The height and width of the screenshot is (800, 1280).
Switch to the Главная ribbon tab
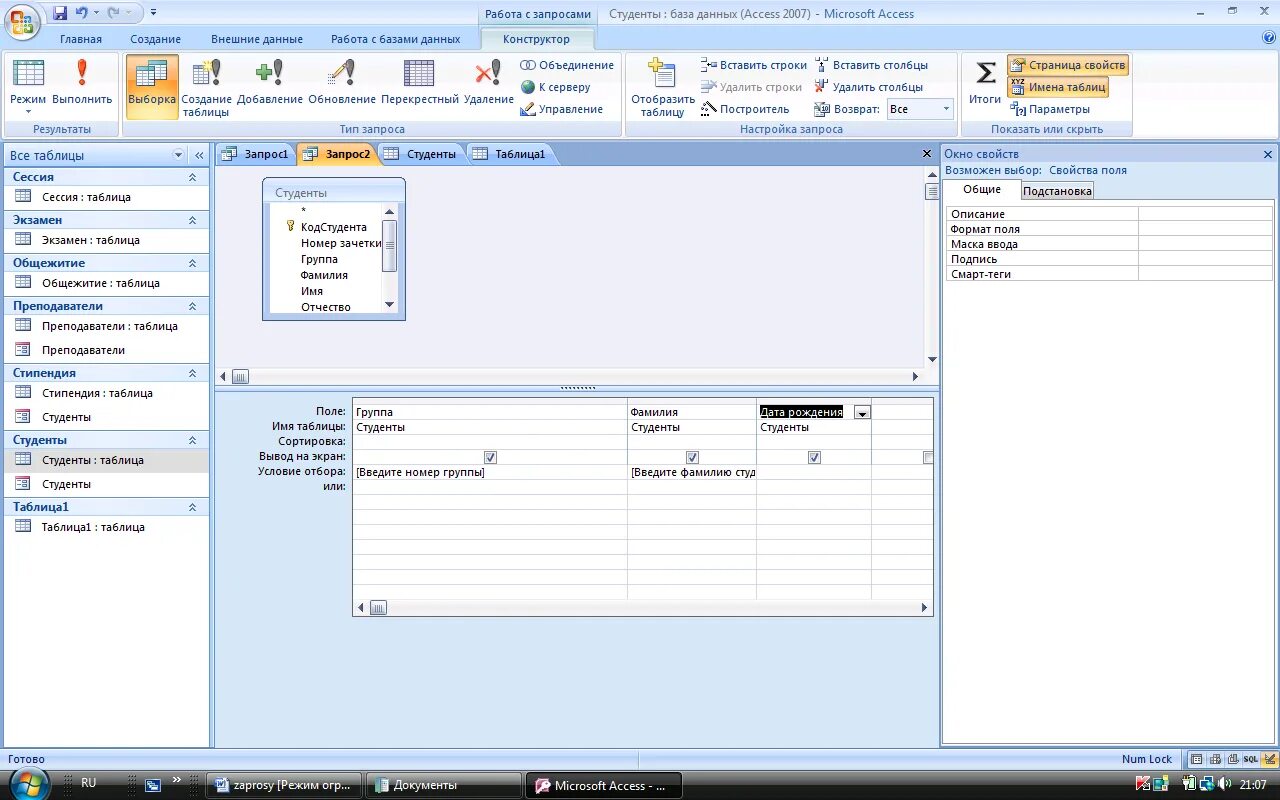click(x=81, y=39)
